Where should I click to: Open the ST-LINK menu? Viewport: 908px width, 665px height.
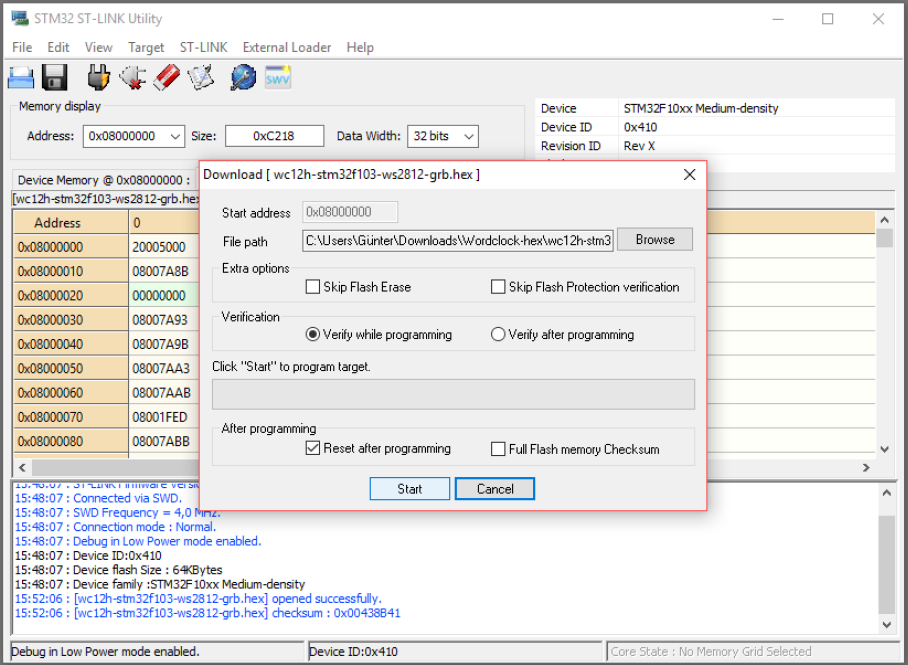pyautogui.click(x=203, y=48)
